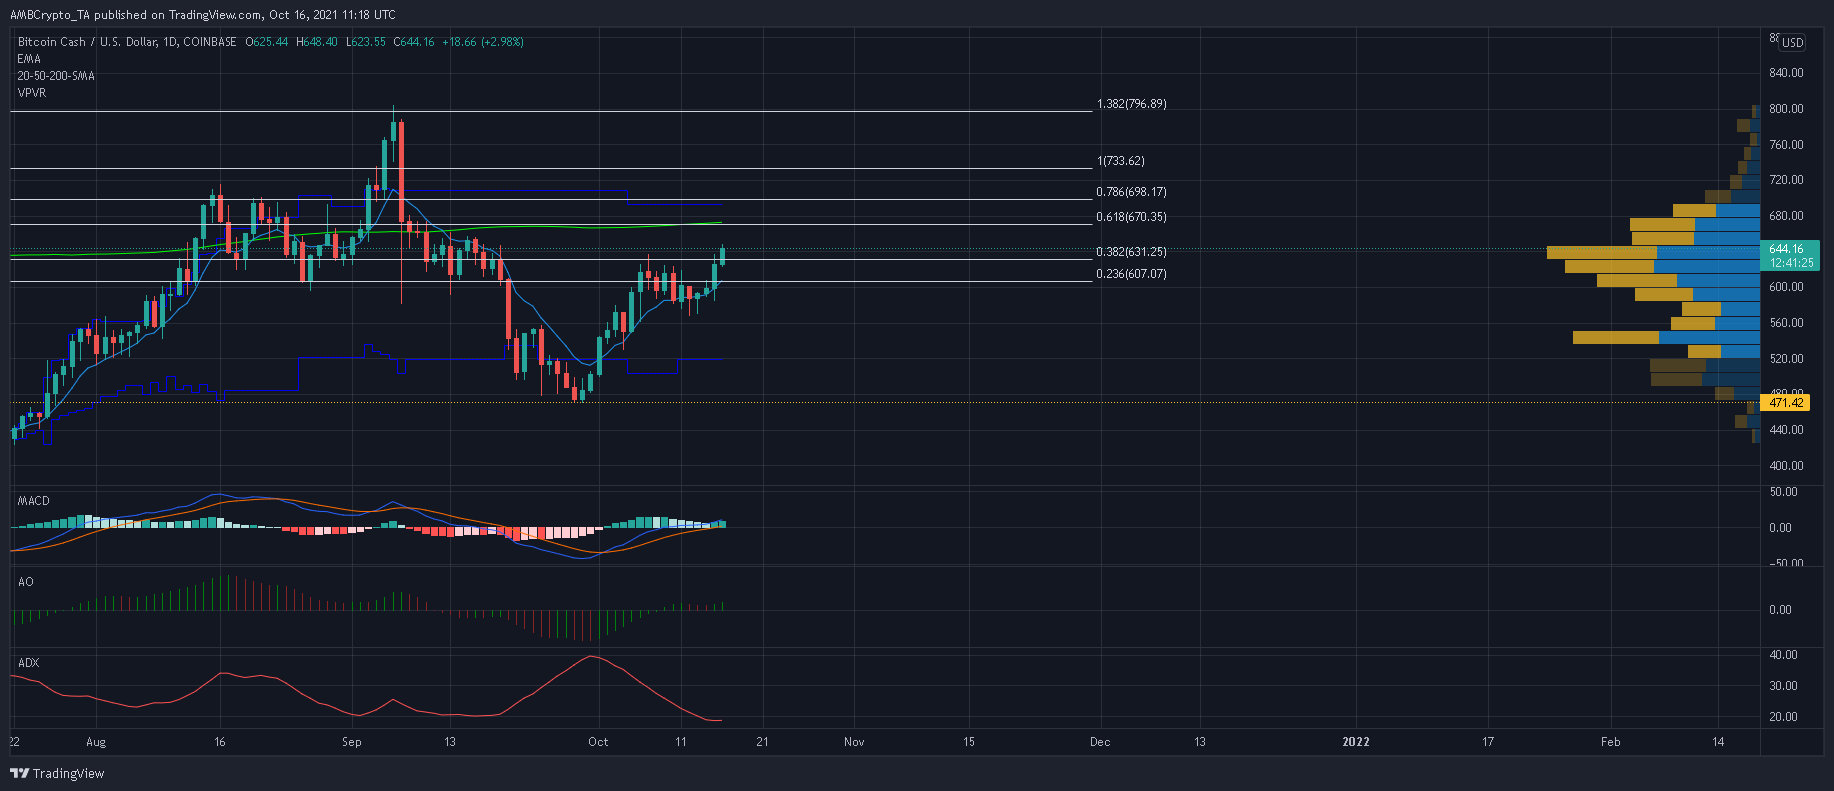Click the +18.66 (+2.98%) change value

(x=483, y=42)
